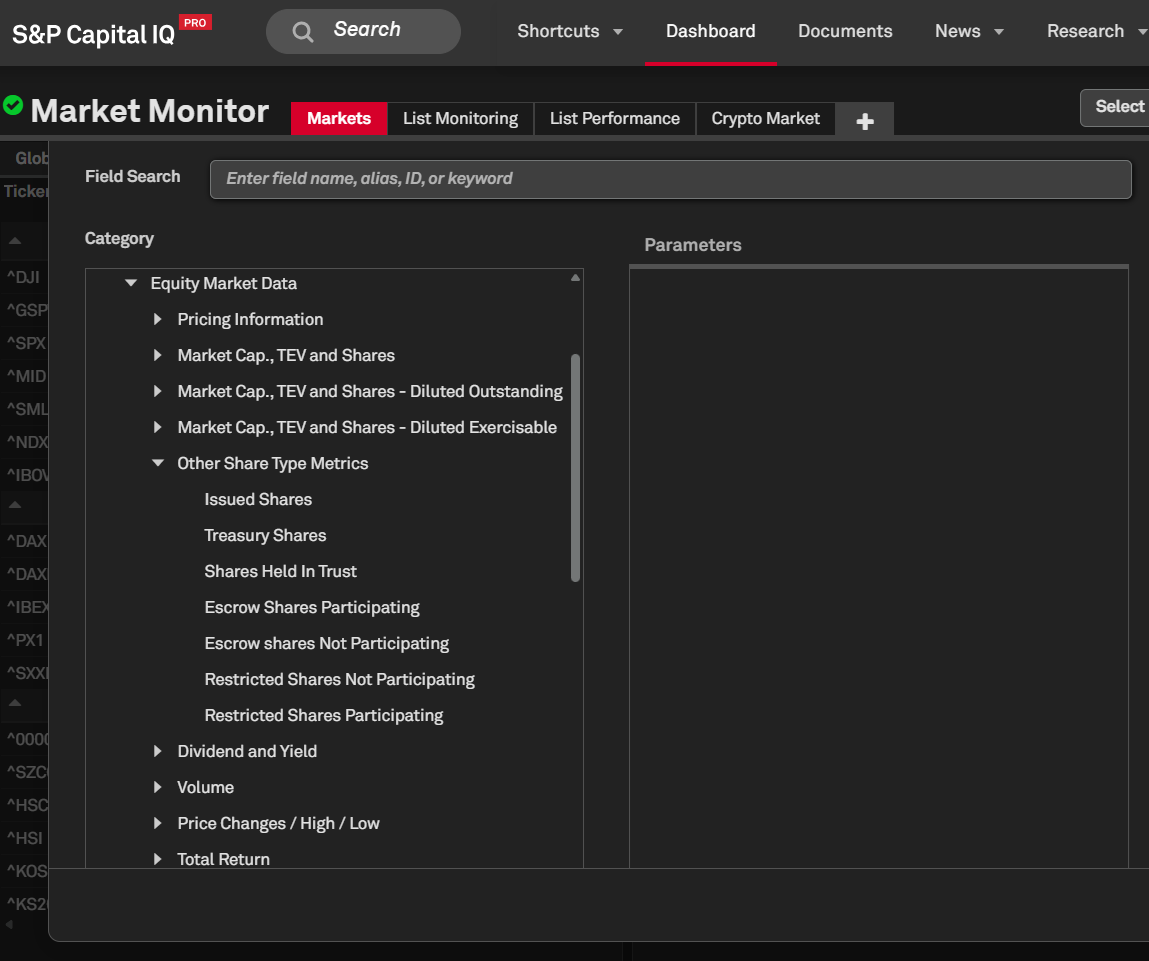Click the green Market Monitor status icon
The height and width of the screenshot is (961, 1149).
(x=13, y=106)
